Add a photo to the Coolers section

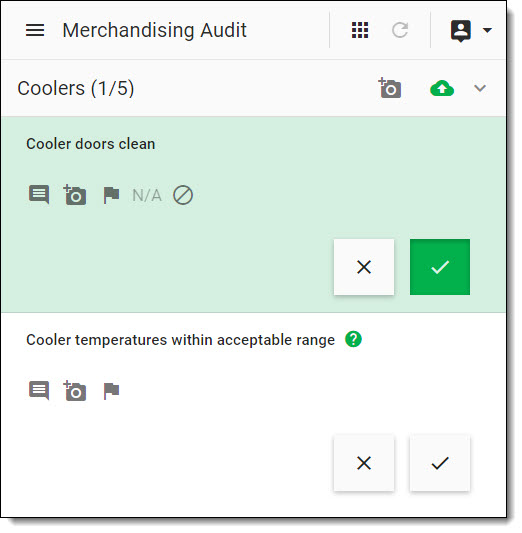(x=390, y=88)
